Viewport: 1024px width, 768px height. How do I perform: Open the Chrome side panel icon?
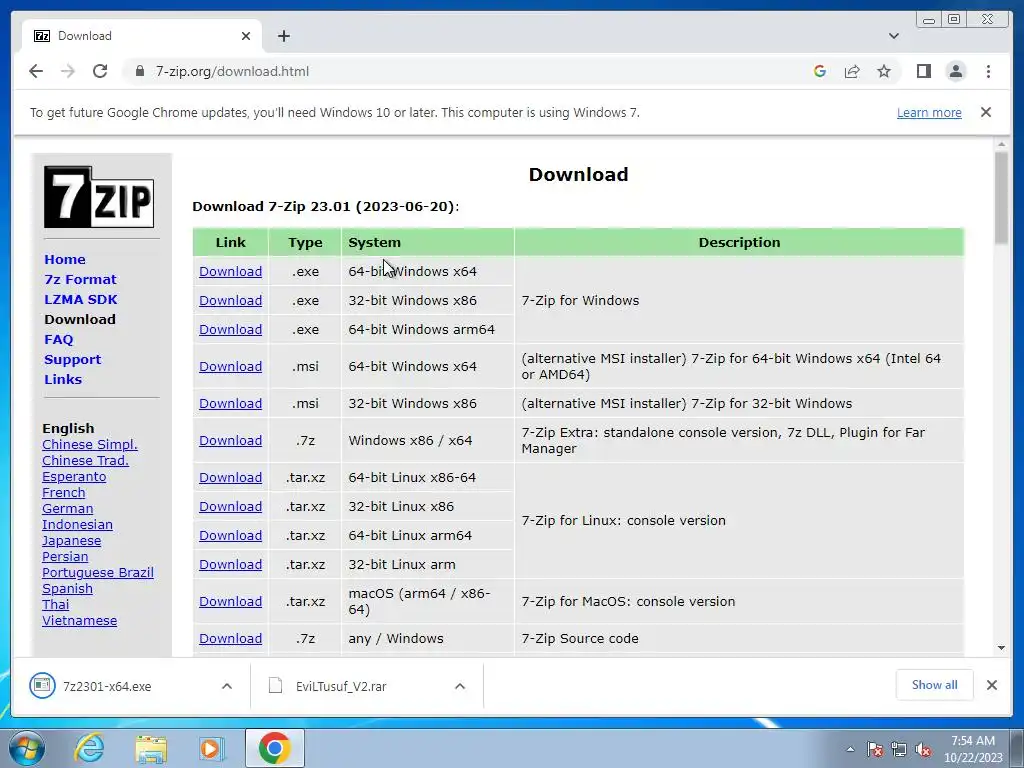pyautogui.click(x=923, y=71)
